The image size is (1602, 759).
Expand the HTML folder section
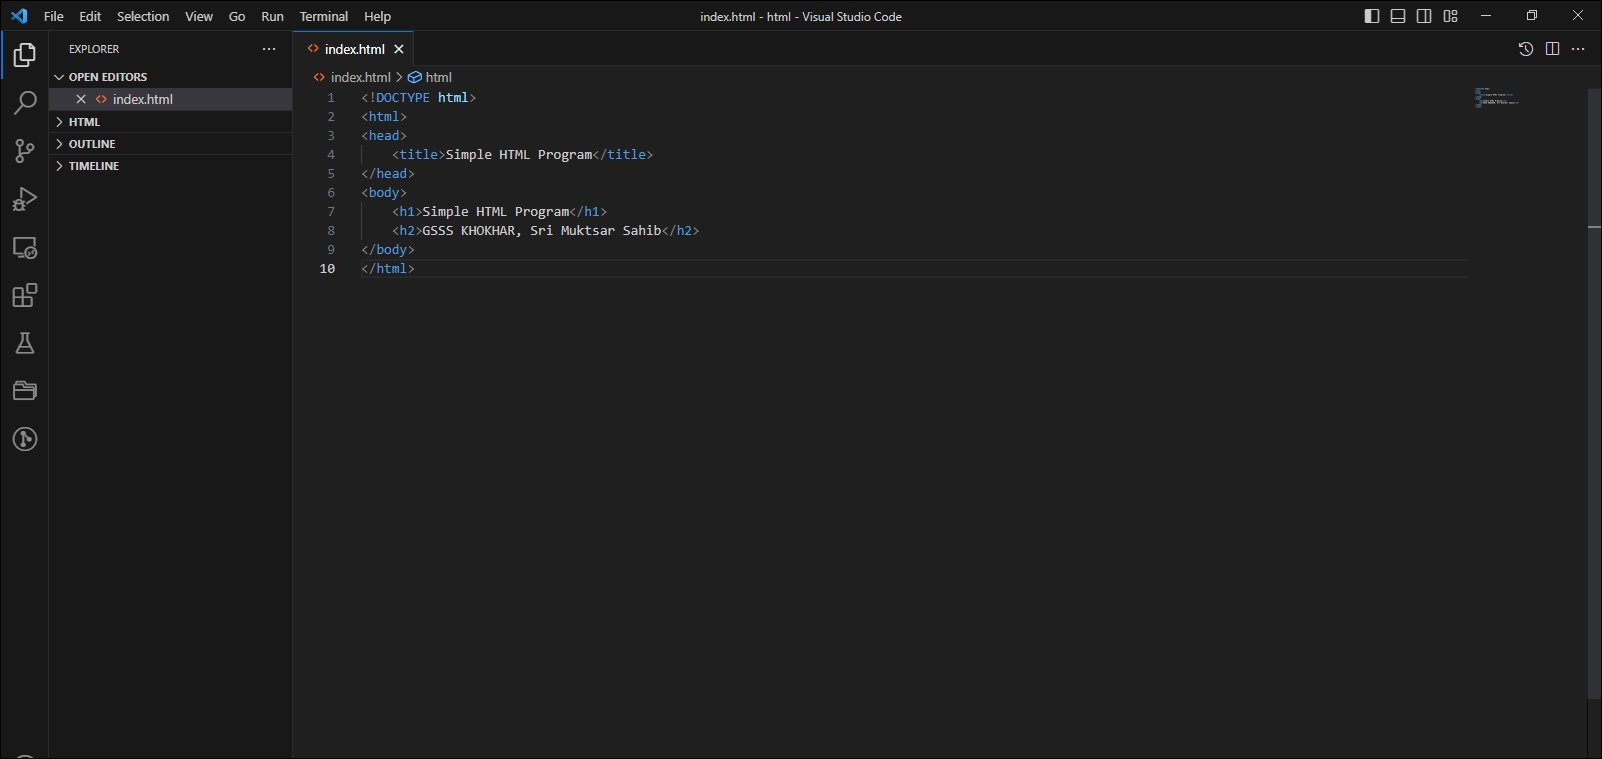coord(84,122)
